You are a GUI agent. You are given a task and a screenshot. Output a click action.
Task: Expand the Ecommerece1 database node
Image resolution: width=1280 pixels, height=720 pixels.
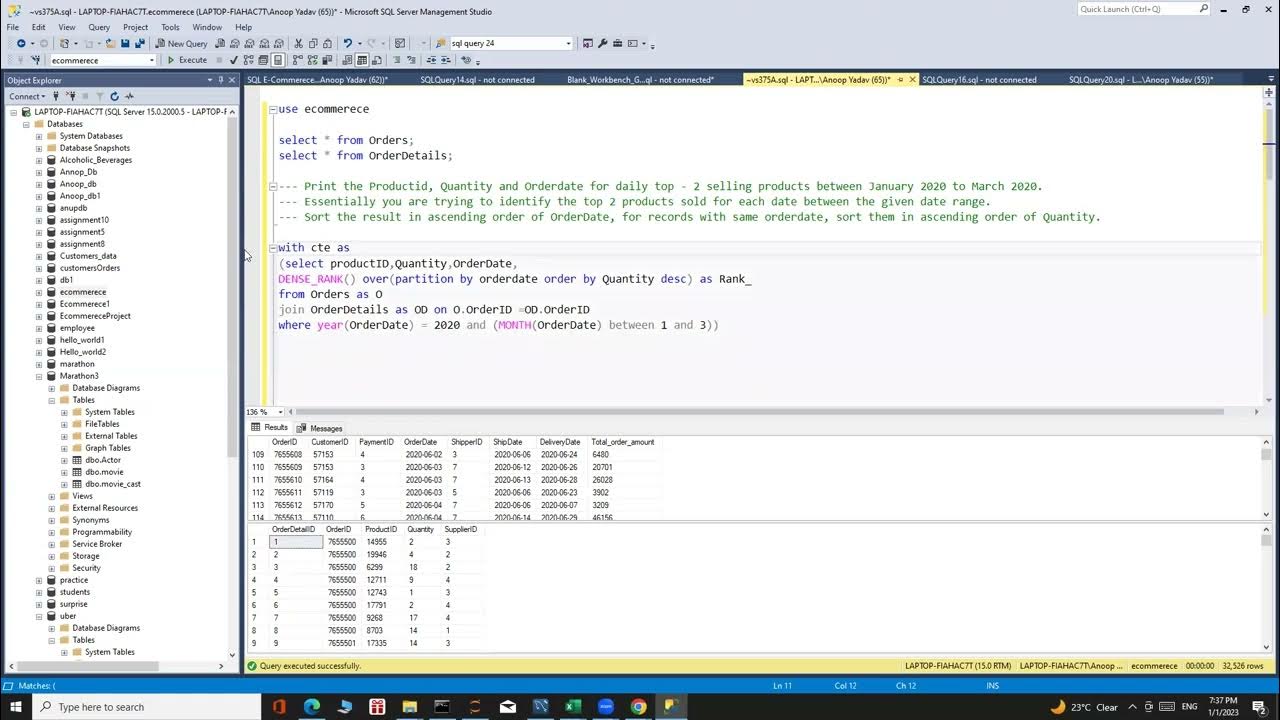[39, 304]
